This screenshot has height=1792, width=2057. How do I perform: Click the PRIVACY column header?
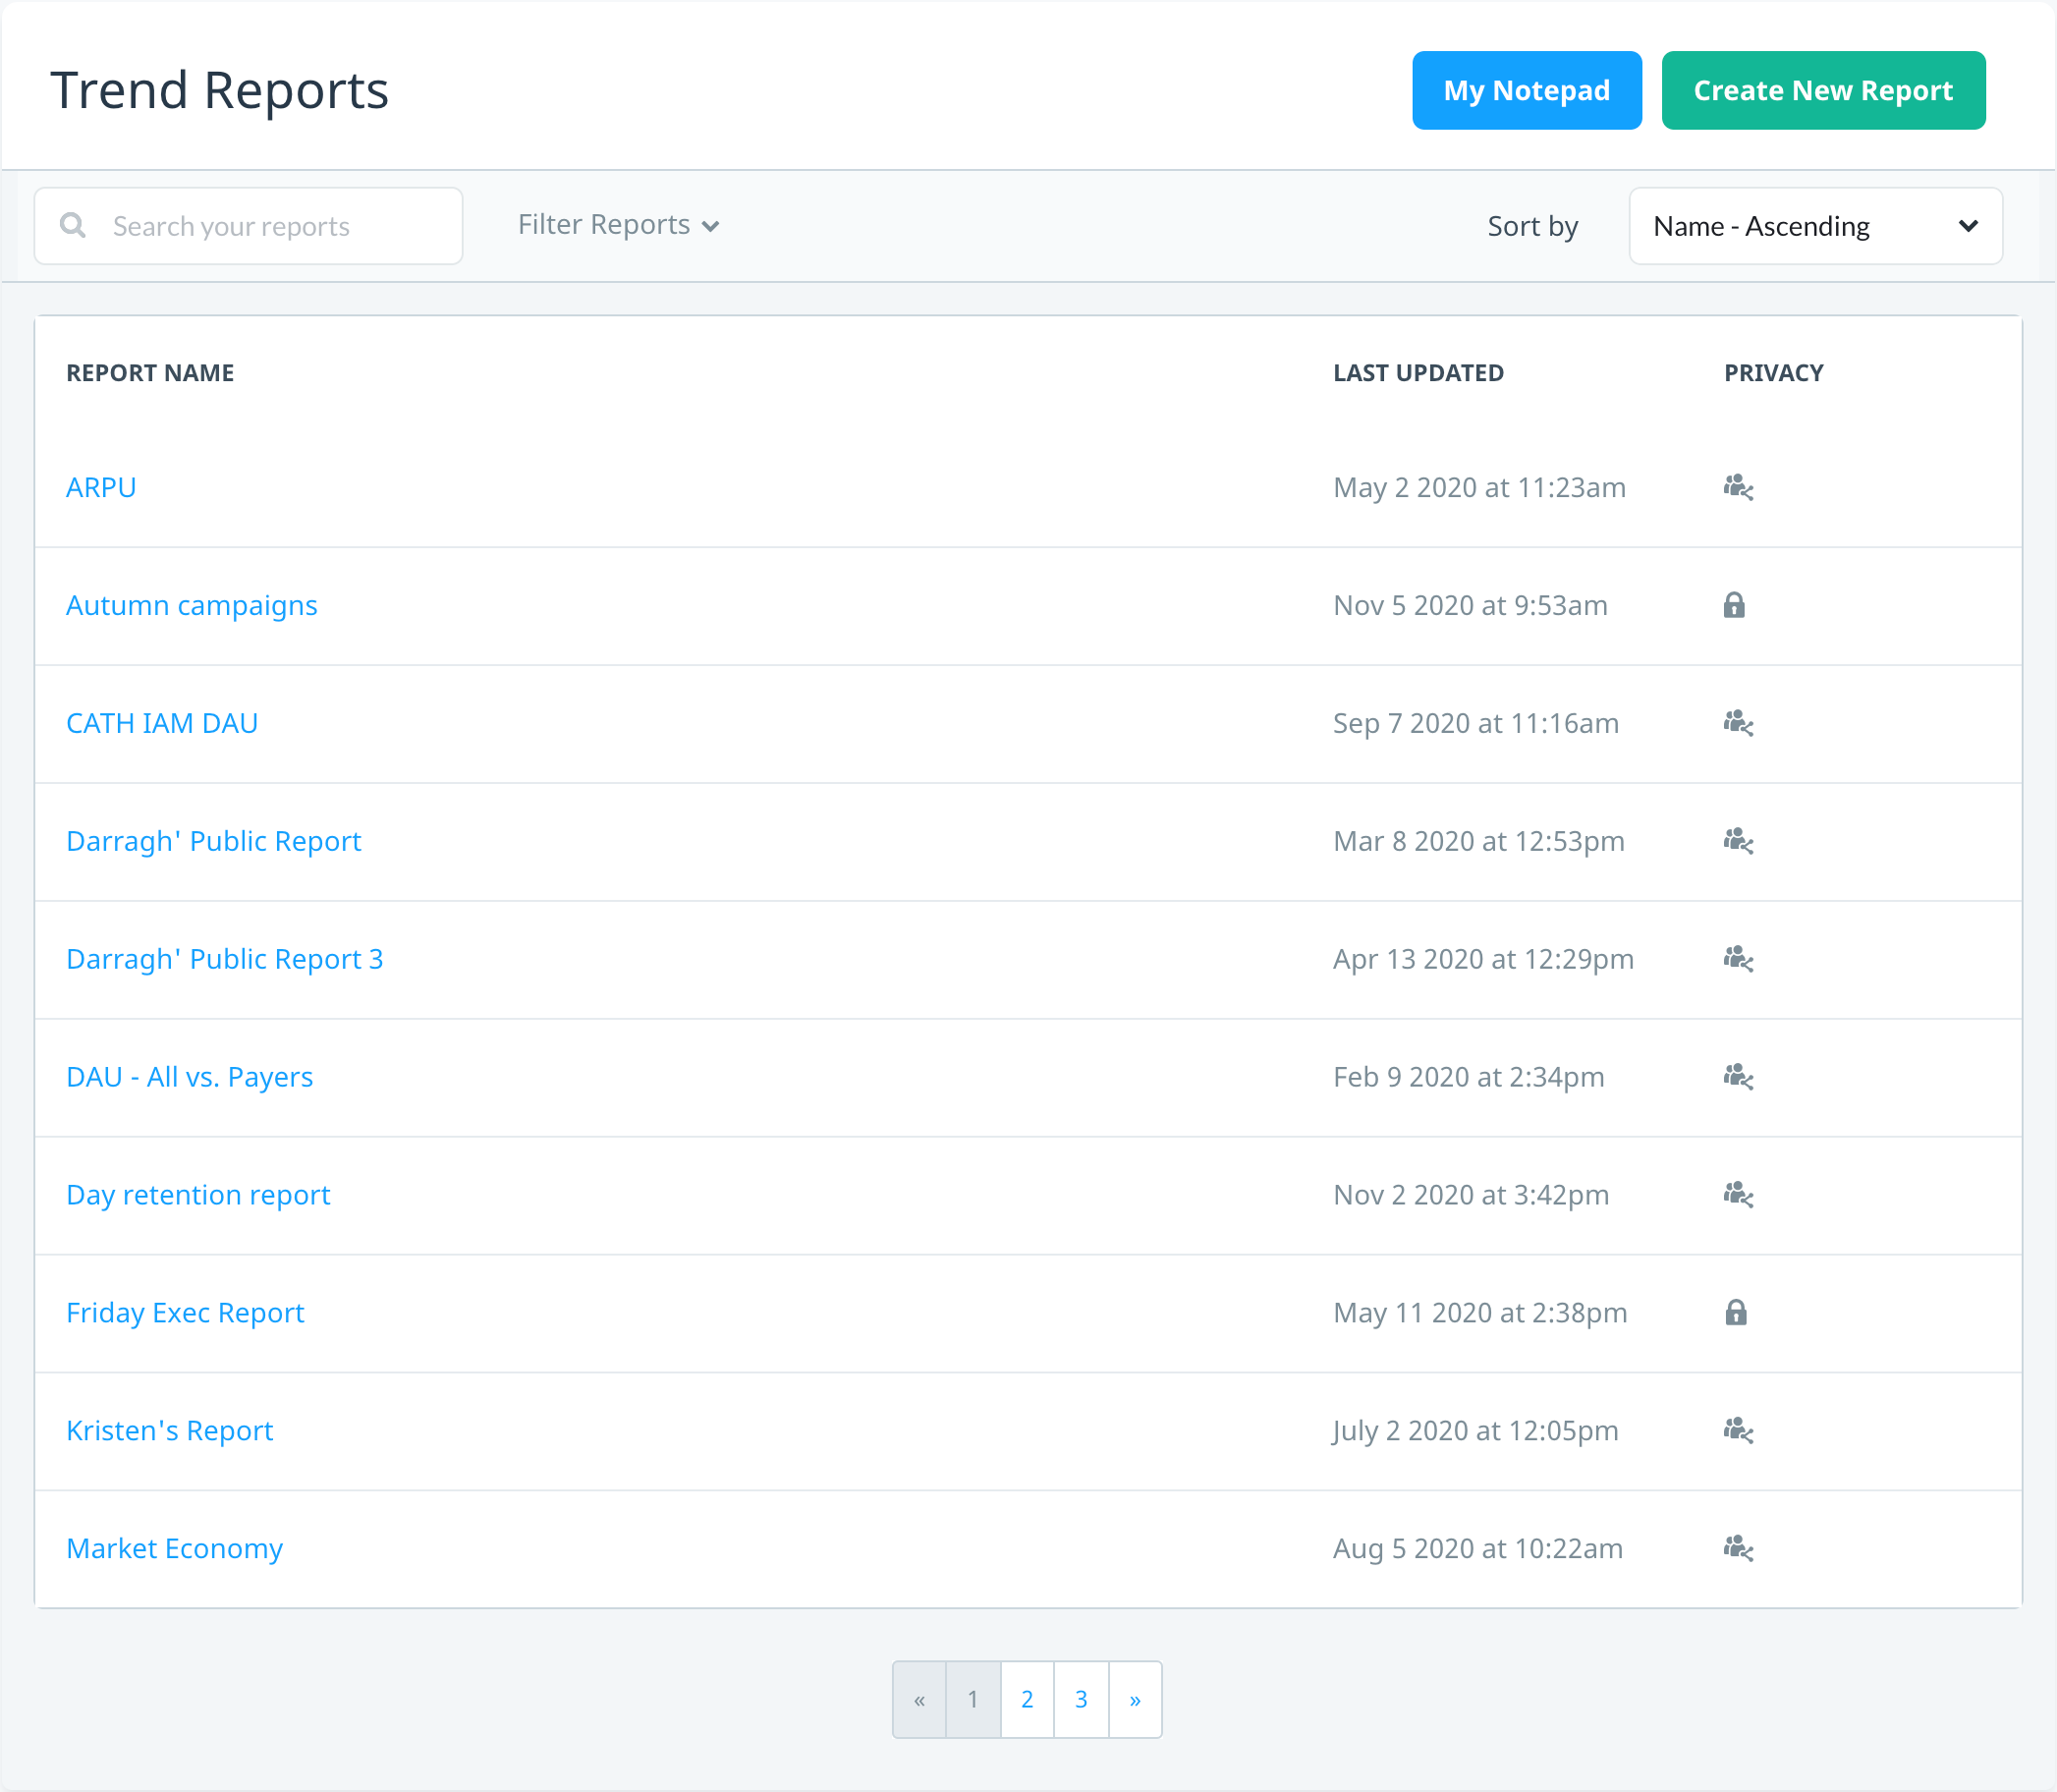(x=1773, y=373)
